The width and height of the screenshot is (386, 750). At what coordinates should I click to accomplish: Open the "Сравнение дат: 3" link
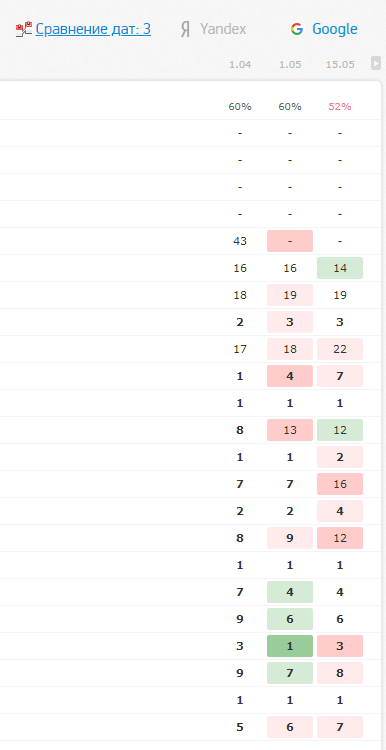tap(93, 29)
